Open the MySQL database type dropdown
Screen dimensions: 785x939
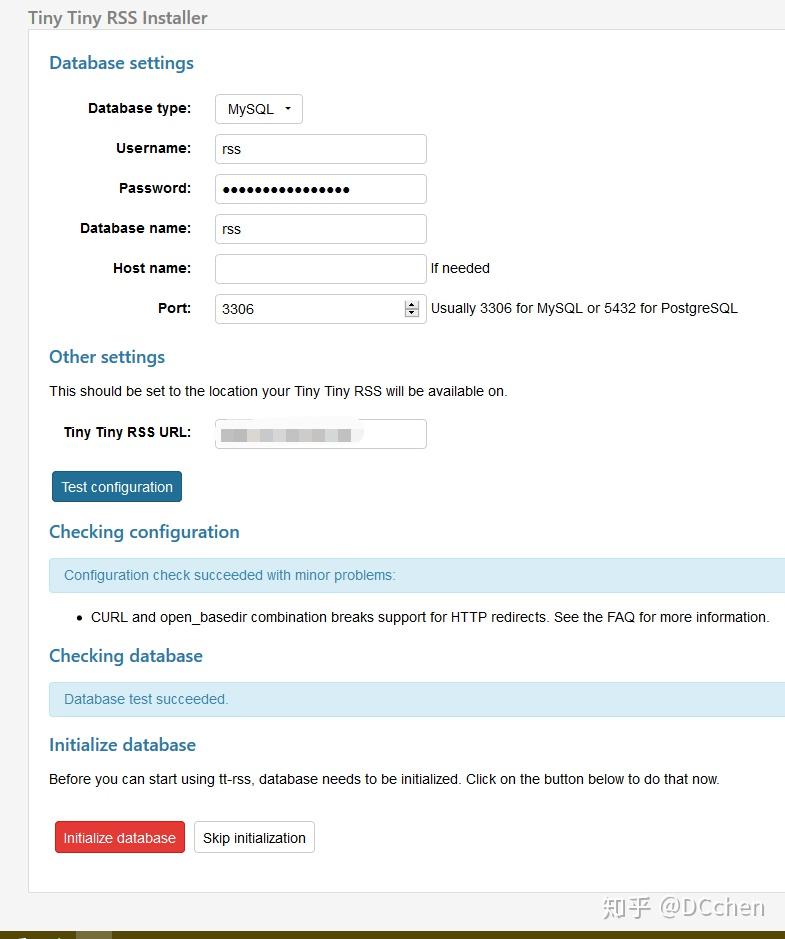(259, 109)
